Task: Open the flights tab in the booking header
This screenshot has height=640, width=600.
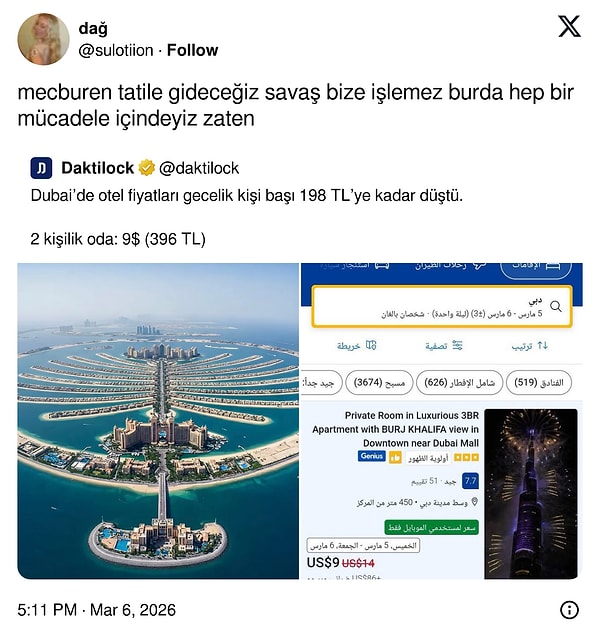Action: tap(451, 266)
